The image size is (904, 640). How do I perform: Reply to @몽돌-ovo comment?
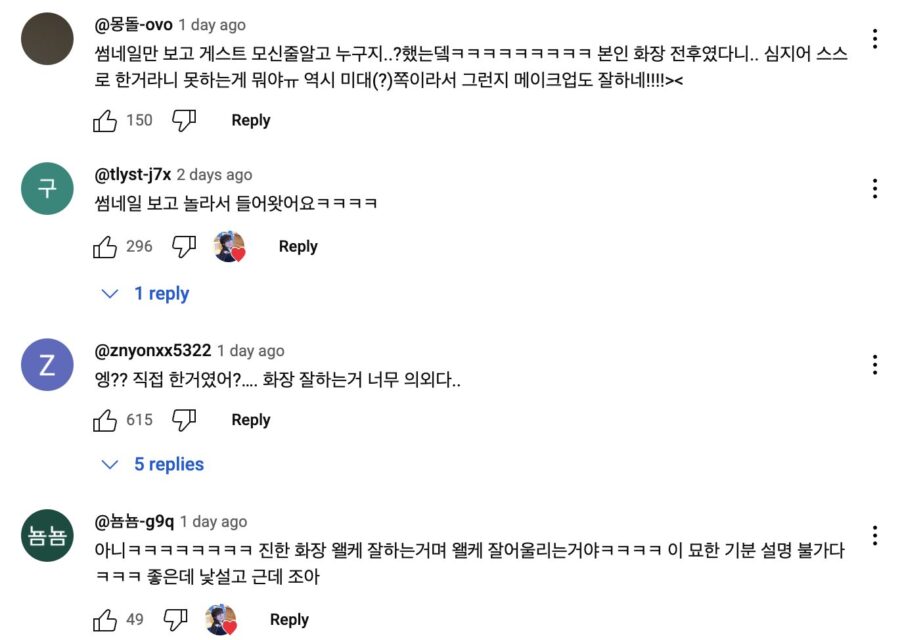(250, 121)
